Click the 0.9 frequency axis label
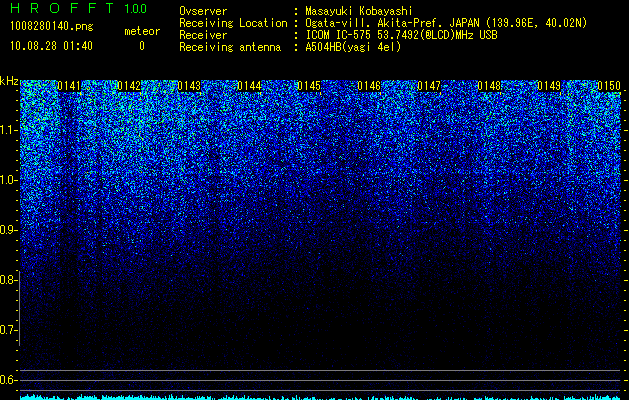The width and height of the screenshot is (629, 400). (x=6, y=230)
